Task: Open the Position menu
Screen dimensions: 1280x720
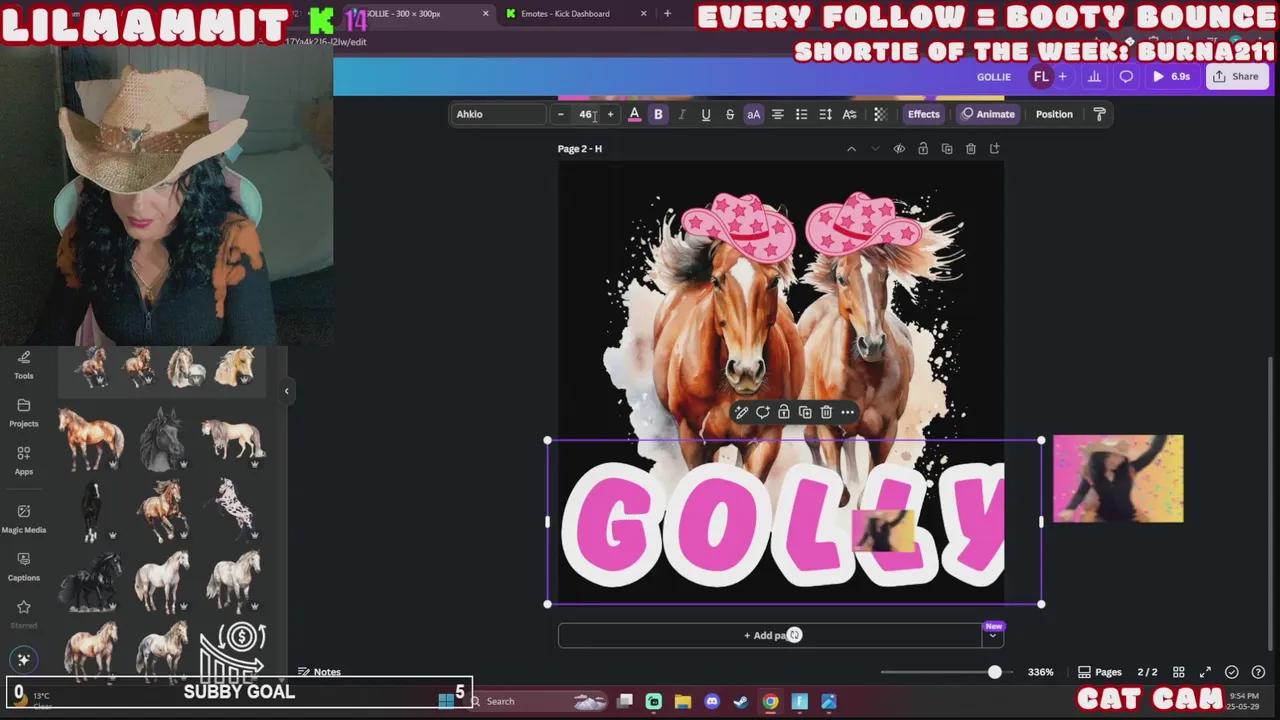Action: (x=1054, y=114)
